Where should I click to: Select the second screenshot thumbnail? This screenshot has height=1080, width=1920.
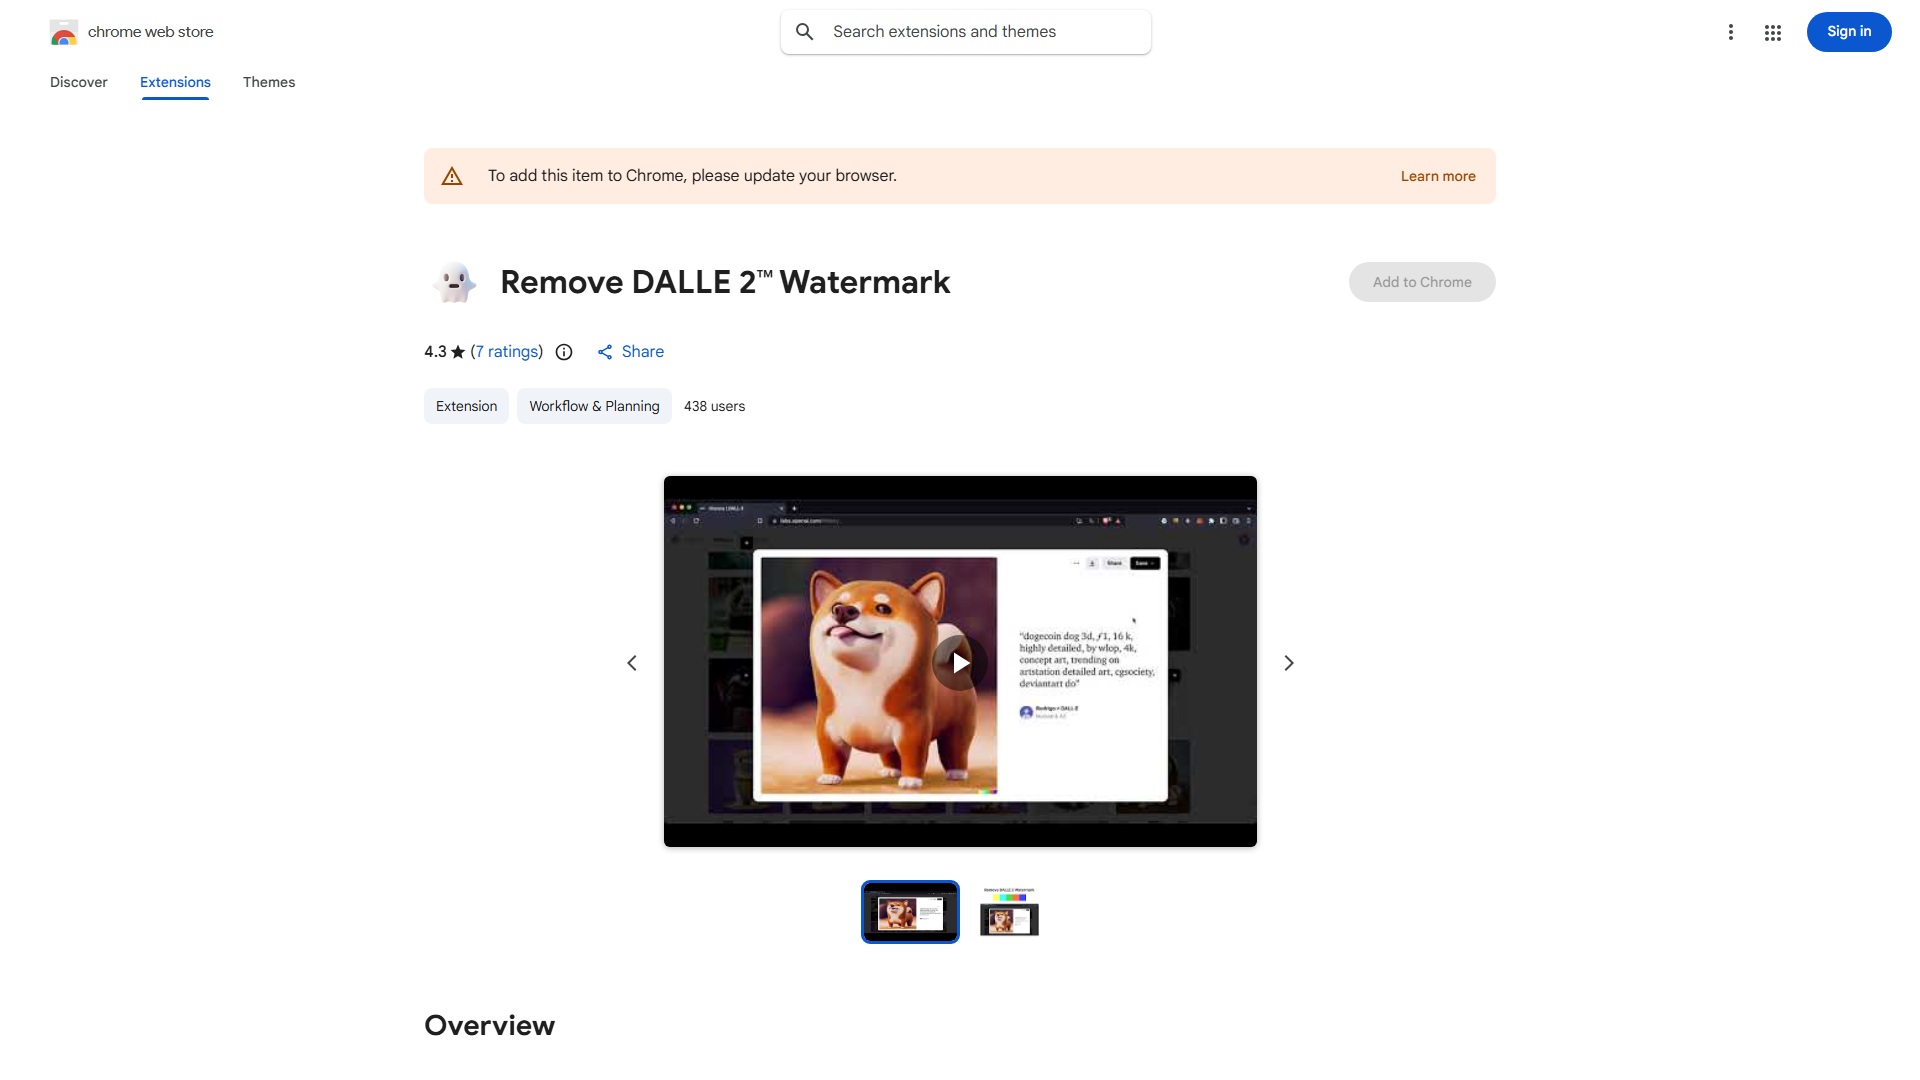(x=1008, y=911)
